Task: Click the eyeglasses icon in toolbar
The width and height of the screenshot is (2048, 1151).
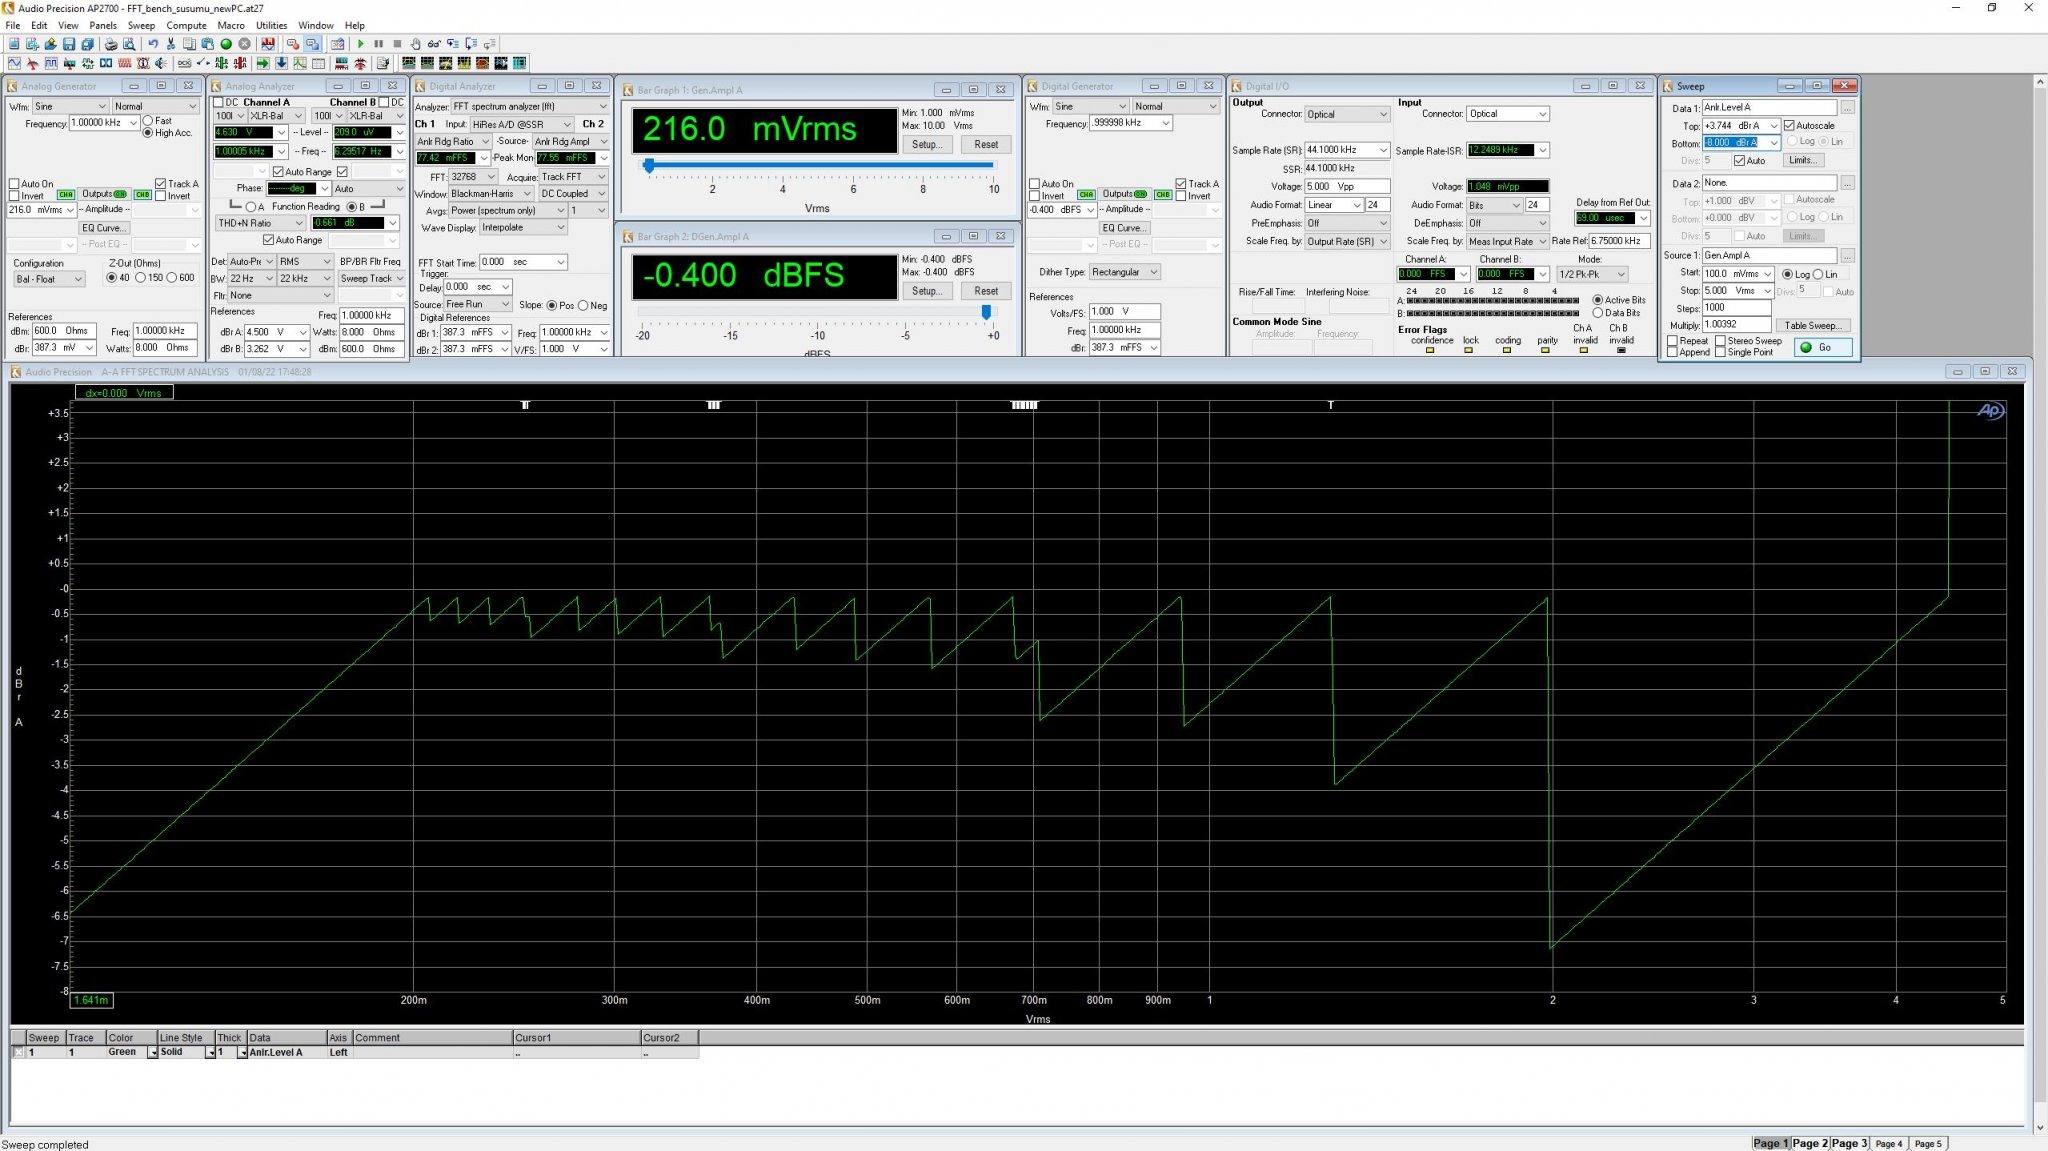Action: click(434, 44)
